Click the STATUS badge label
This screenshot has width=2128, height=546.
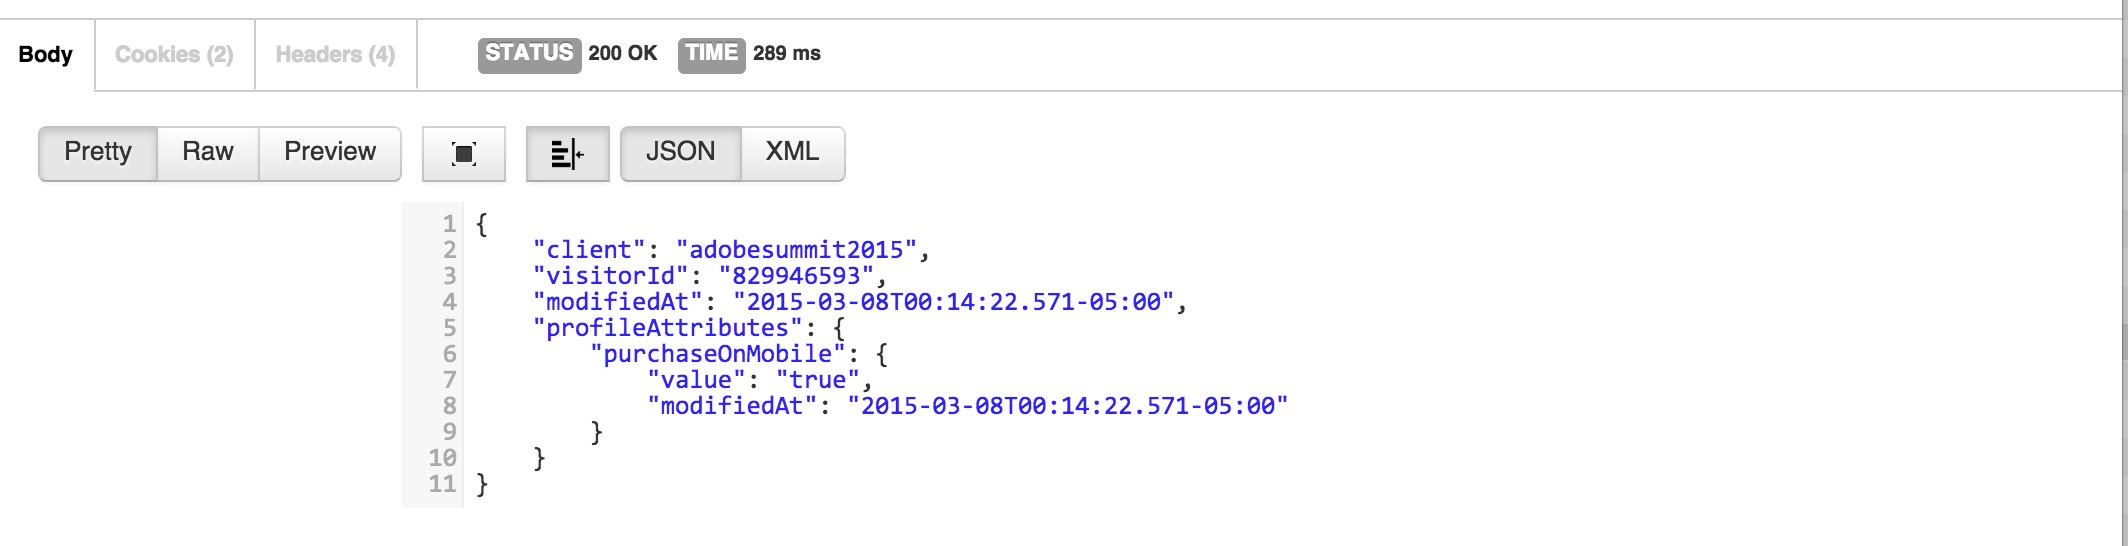(x=529, y=53)
